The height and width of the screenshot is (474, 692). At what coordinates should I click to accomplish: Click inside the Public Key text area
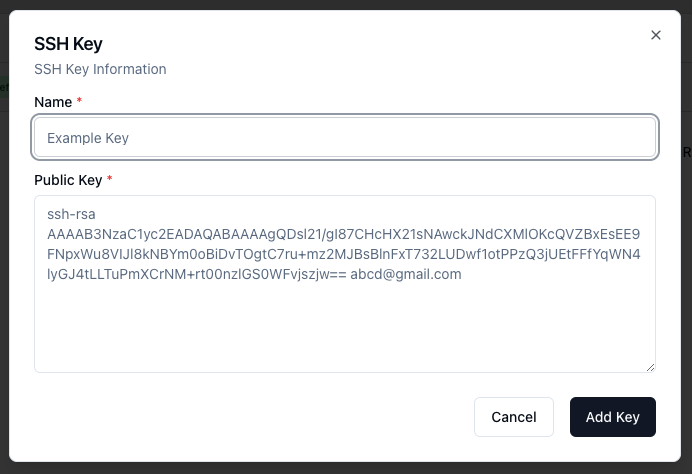click(x=345, y=284)
